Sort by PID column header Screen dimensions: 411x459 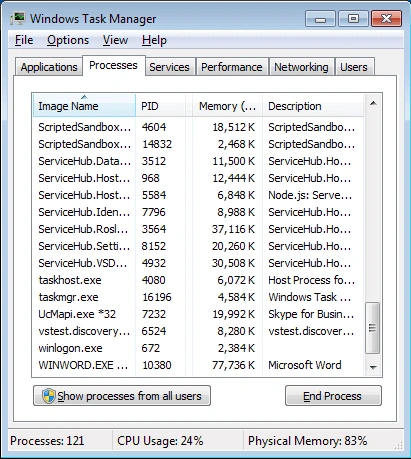tap(161, 106)
